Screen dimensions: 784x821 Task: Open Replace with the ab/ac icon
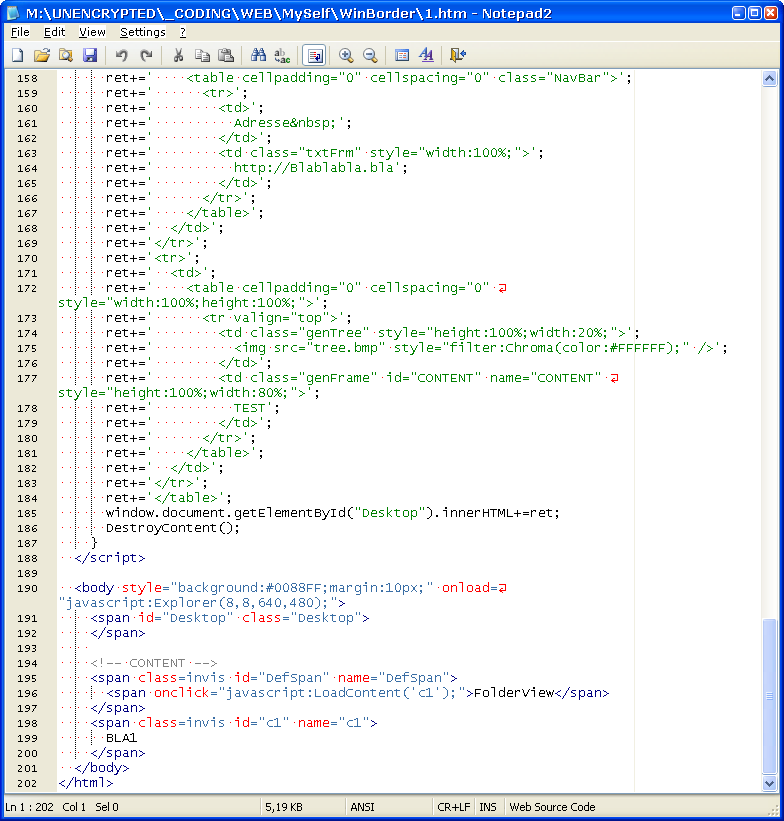pos(282,55)
